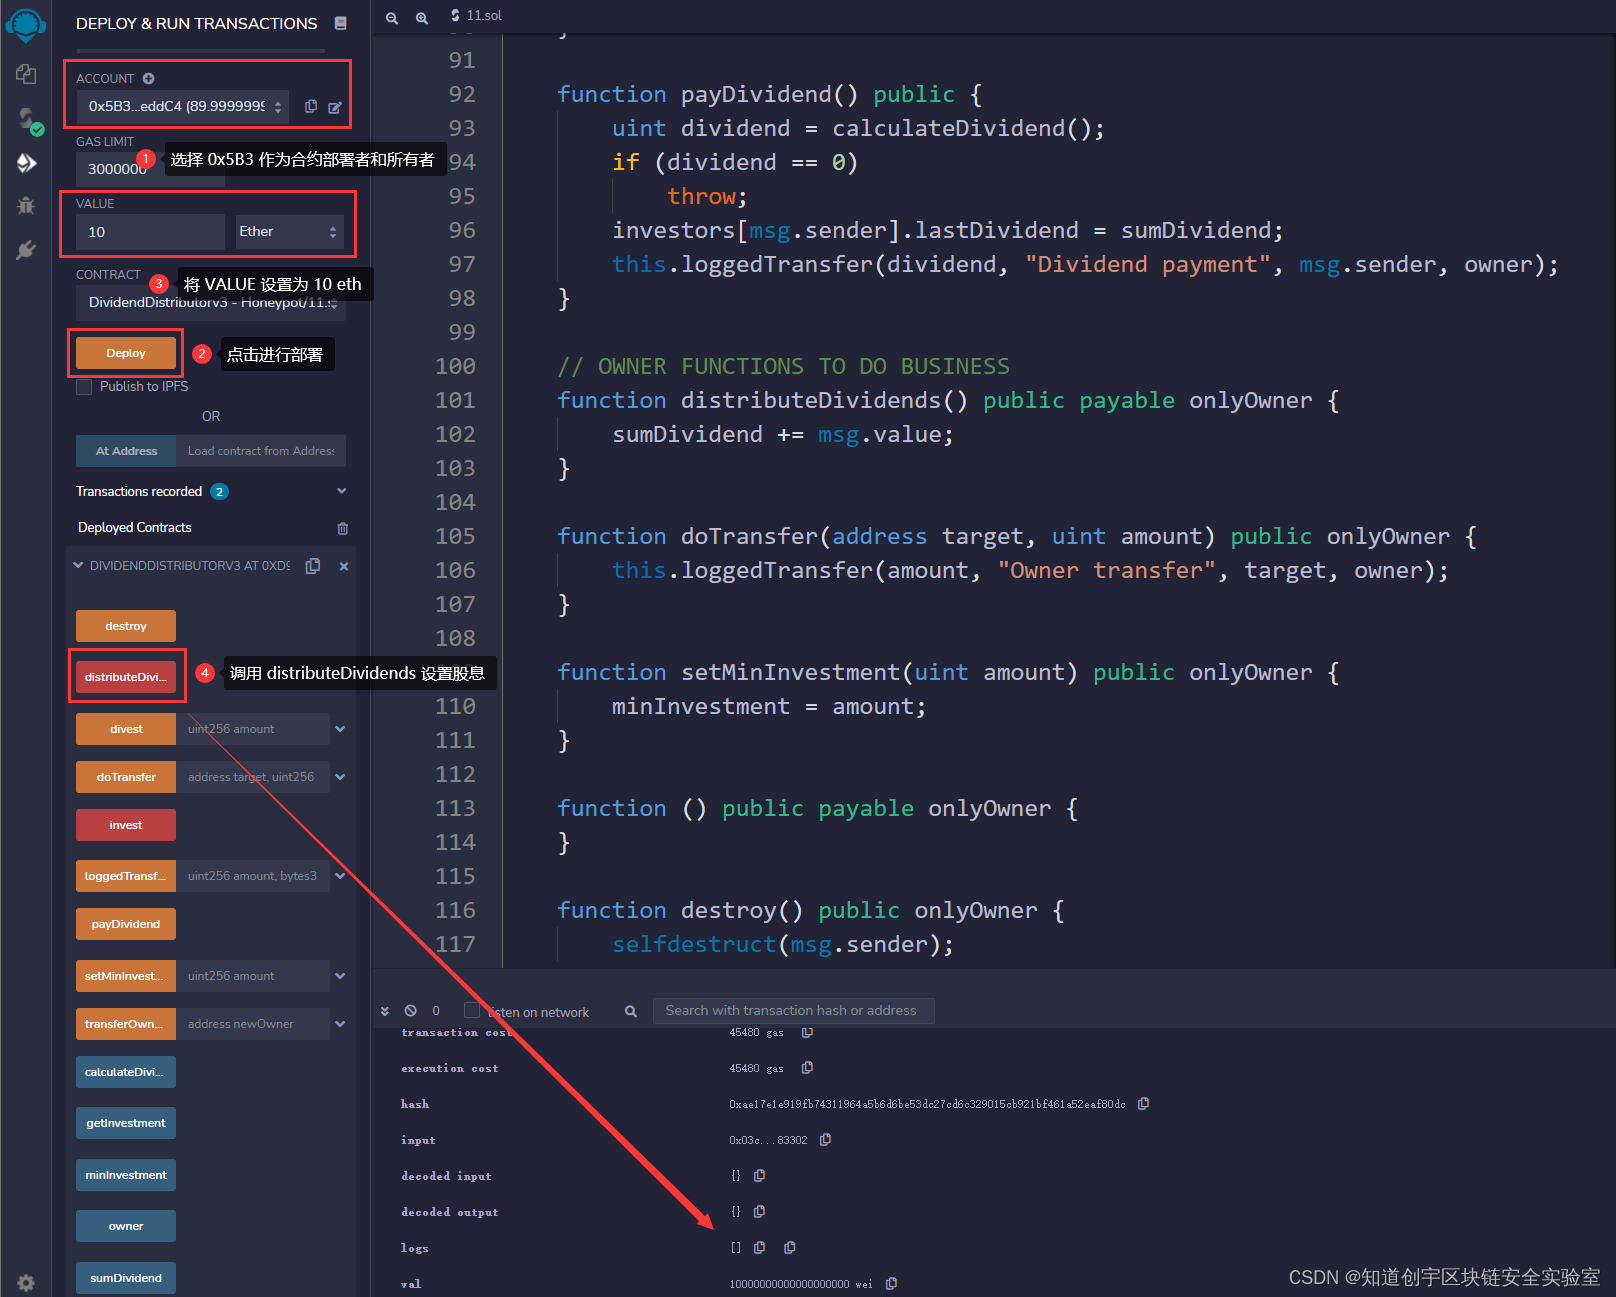Focus the transaction hash search field
The height and width of the screenshot is (1297, 1616).
click(x=794, y=1011)
